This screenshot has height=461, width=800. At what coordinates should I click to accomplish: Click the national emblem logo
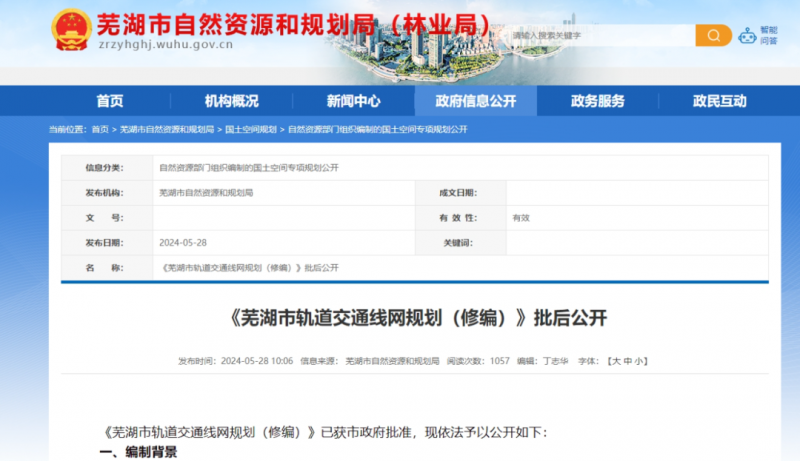coord(71,31)
